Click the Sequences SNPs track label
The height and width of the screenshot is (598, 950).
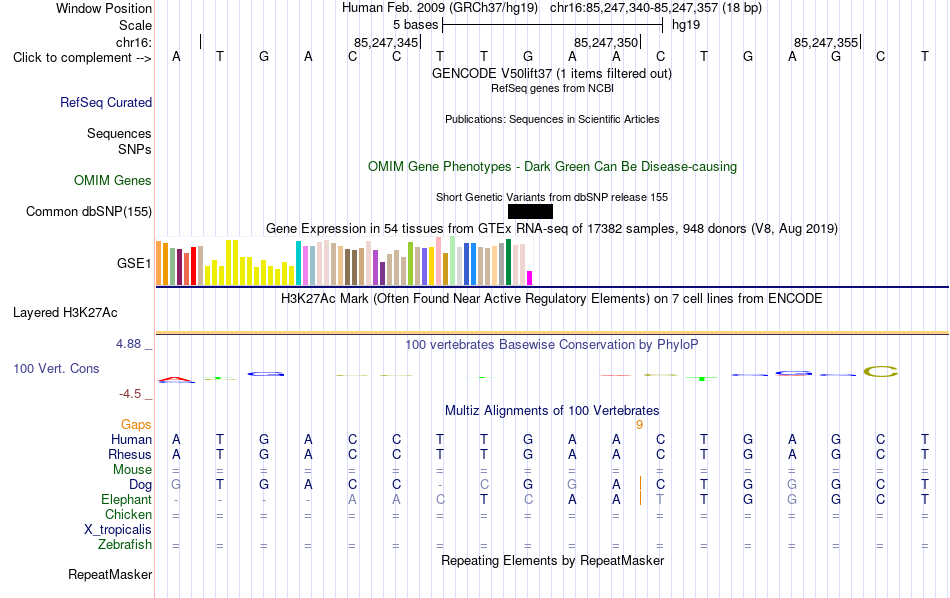coord(119,141)
